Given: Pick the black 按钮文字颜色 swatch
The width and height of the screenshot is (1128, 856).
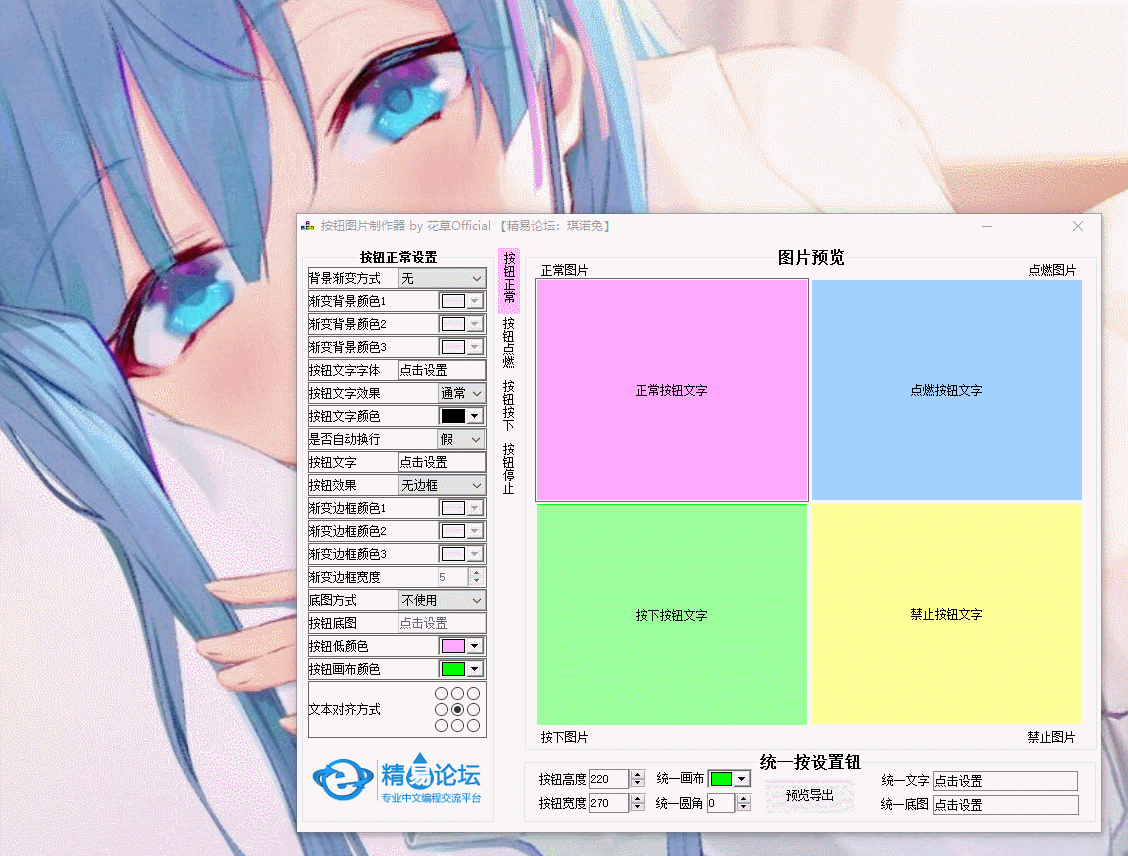Looking at the screenshot, I should [453, 416].
